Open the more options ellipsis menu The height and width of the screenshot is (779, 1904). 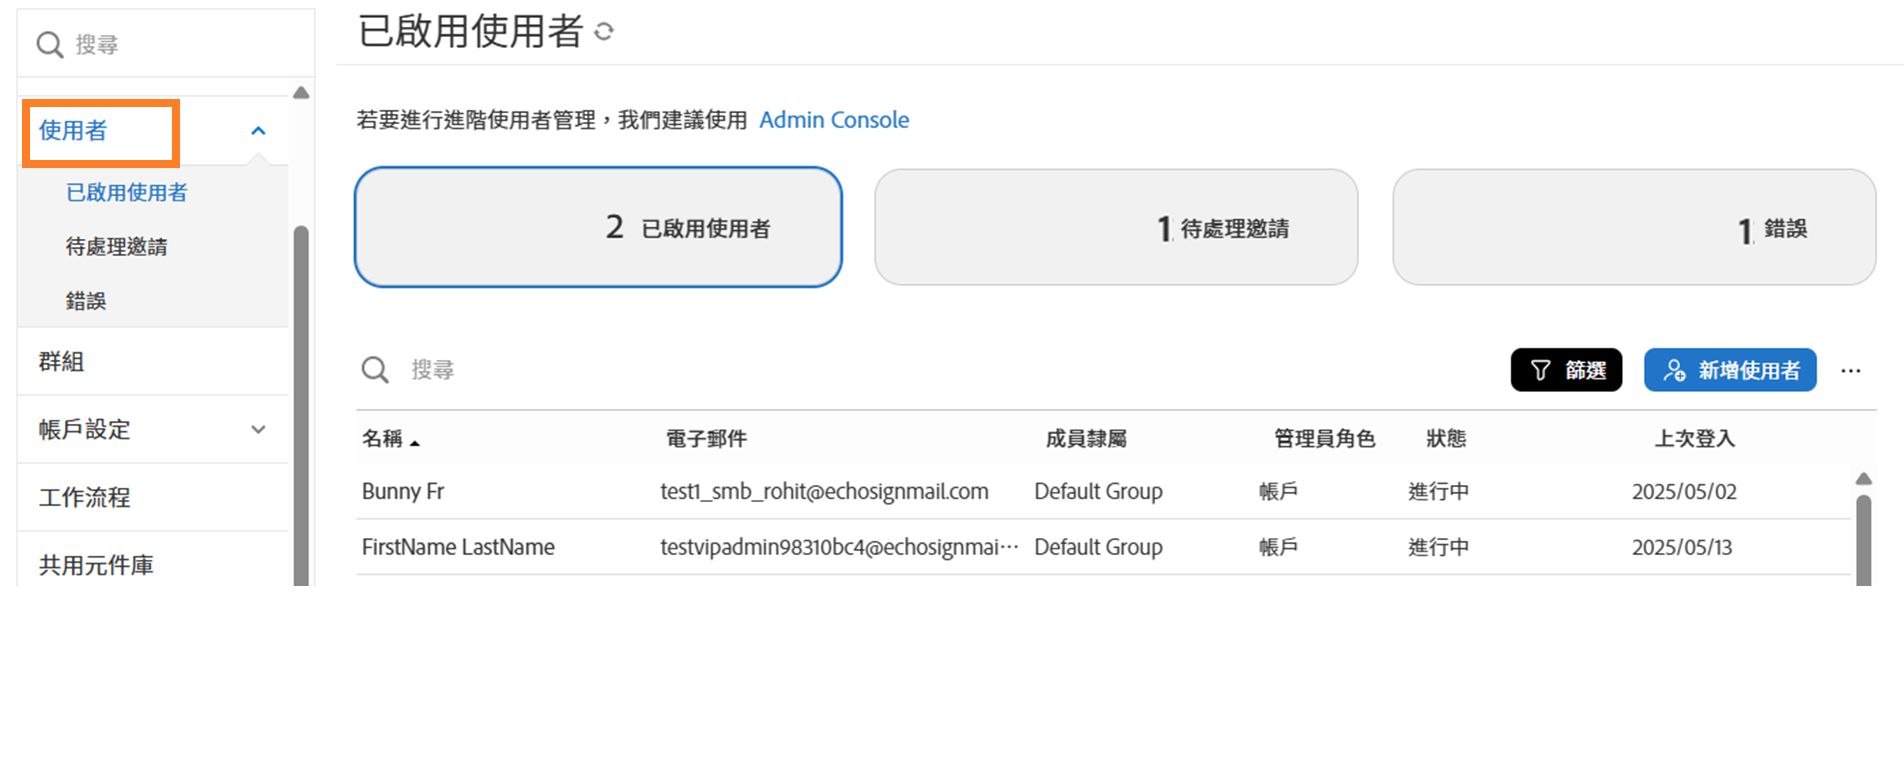[x=1851, y=371]
